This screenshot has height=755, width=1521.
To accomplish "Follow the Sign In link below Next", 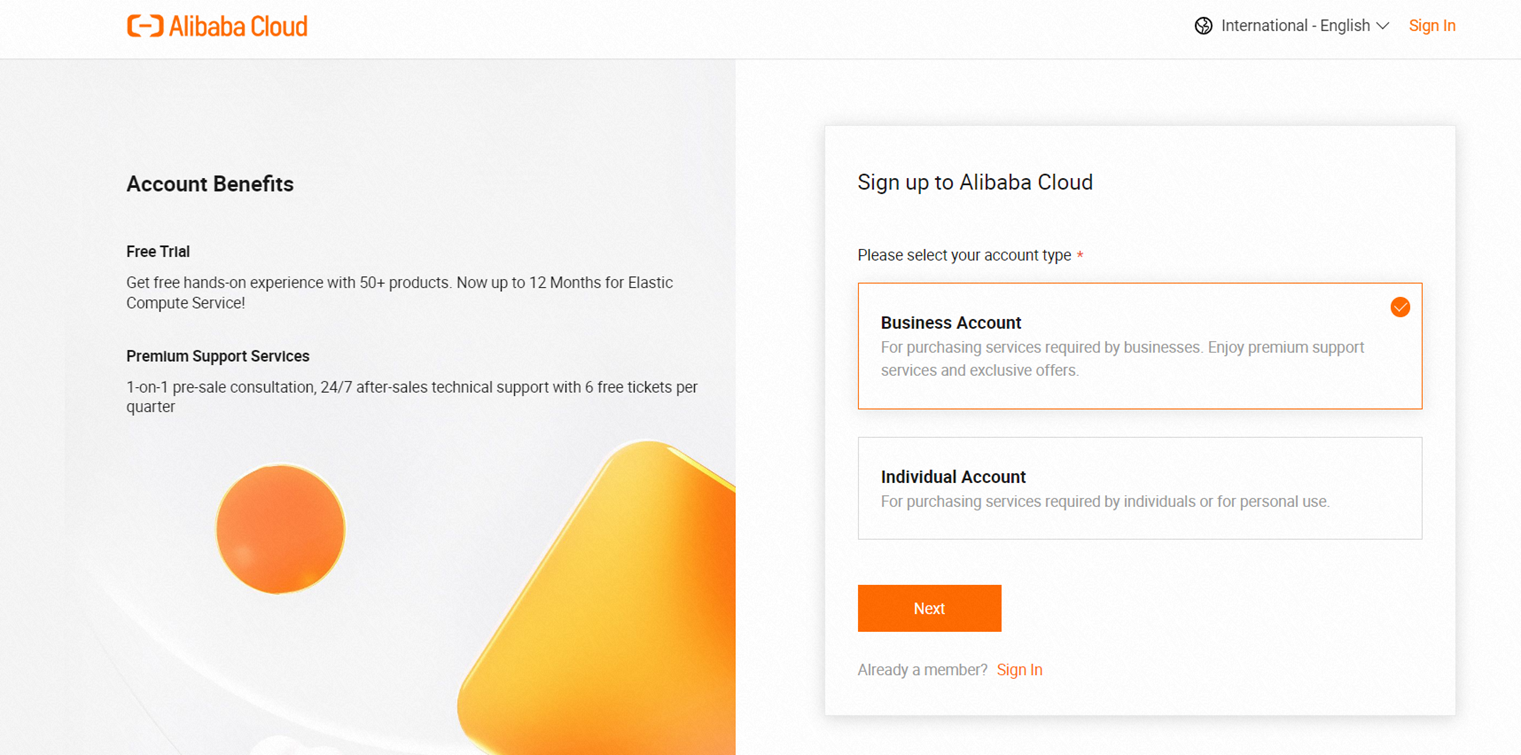I will [1019, 670].
